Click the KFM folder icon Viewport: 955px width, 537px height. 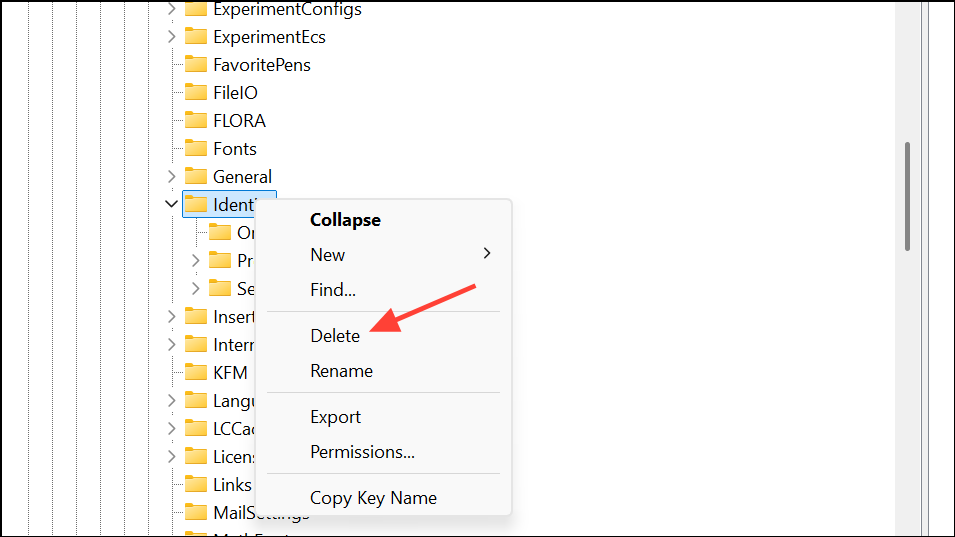point(196,373)
